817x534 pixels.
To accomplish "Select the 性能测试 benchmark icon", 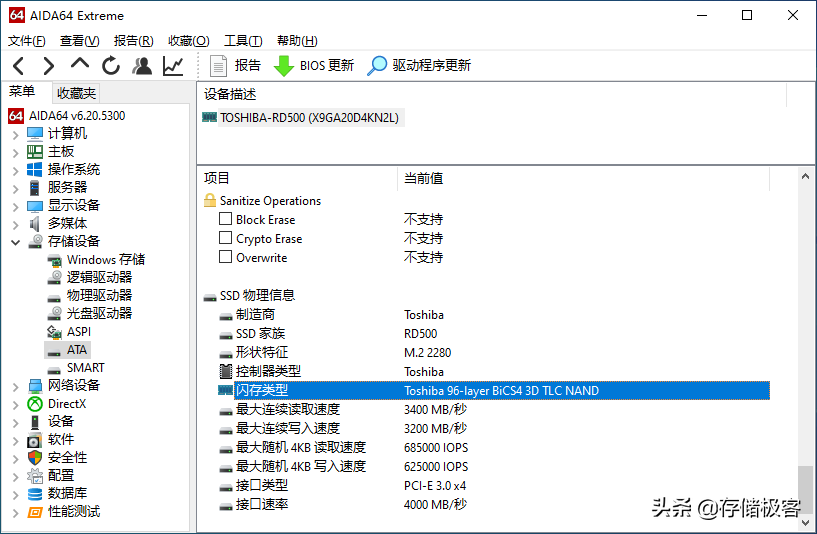I will (x=35, y=512).
